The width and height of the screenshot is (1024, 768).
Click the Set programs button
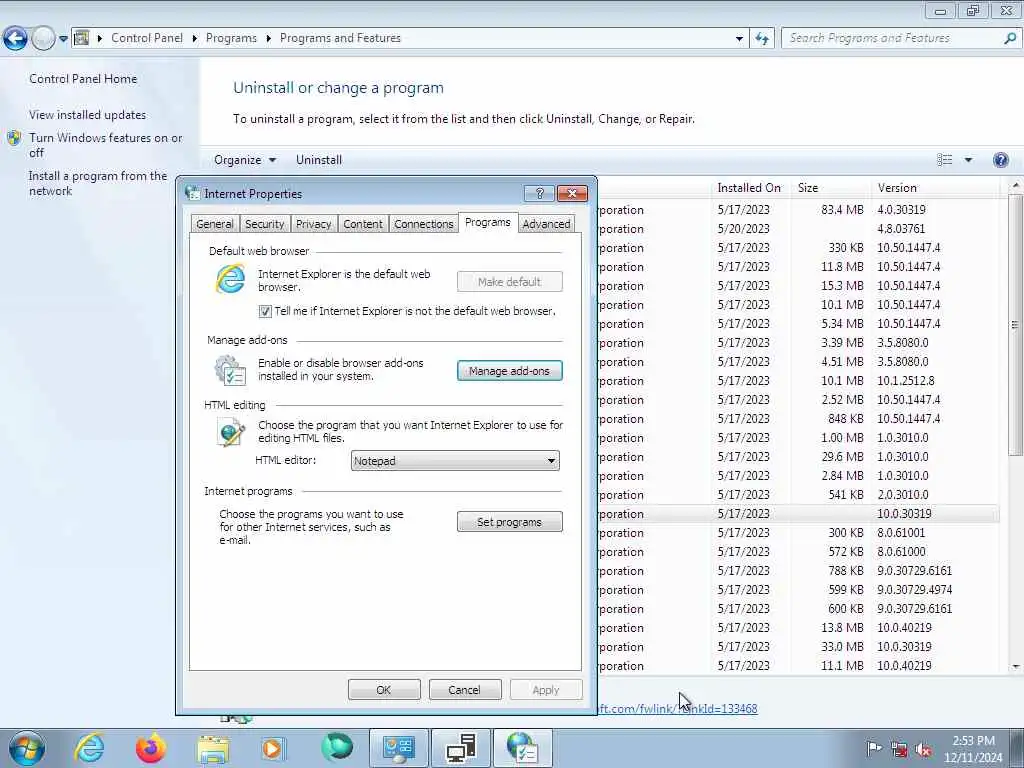(509, 522)
